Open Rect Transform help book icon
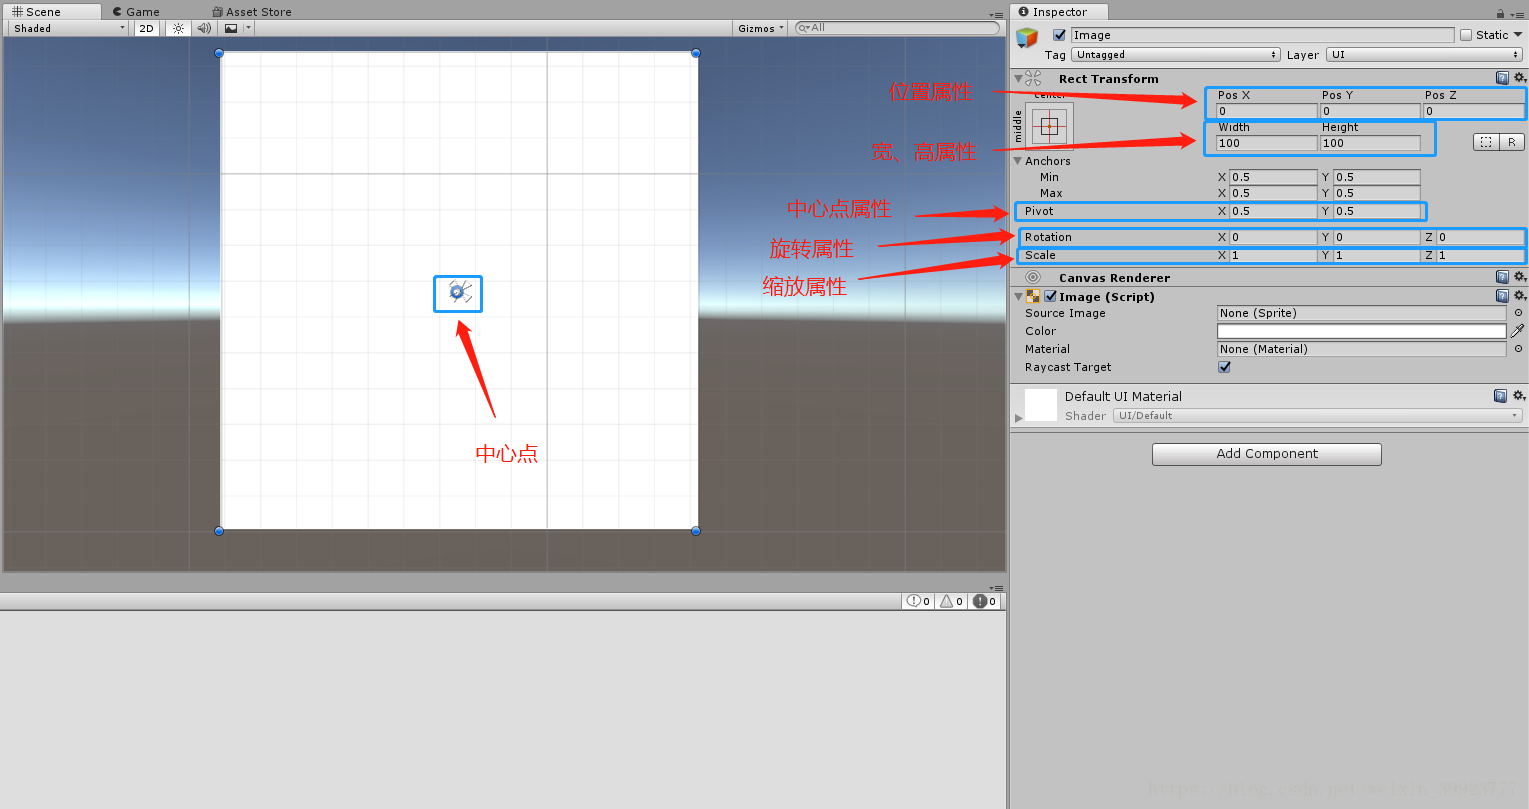1529x809 pixels. point(1502,78)
